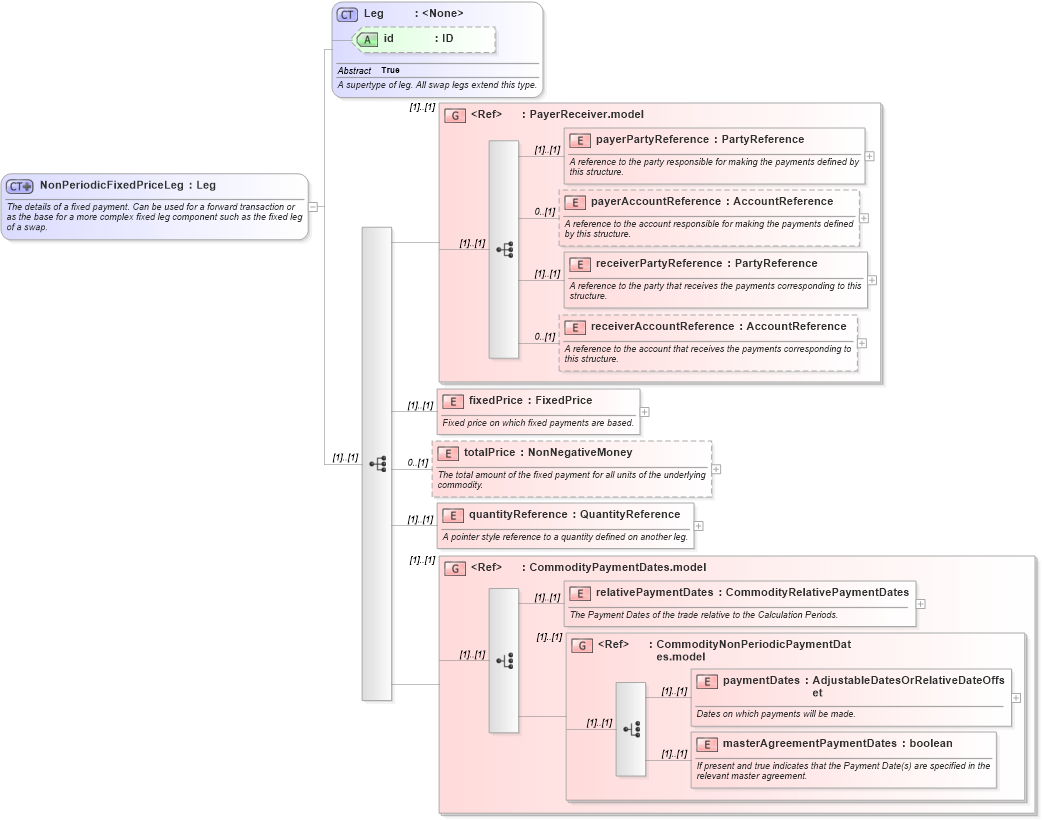Click the G icon of CommodityPaymentDates.model
The image size is (1042, 820).
point(455,568)
